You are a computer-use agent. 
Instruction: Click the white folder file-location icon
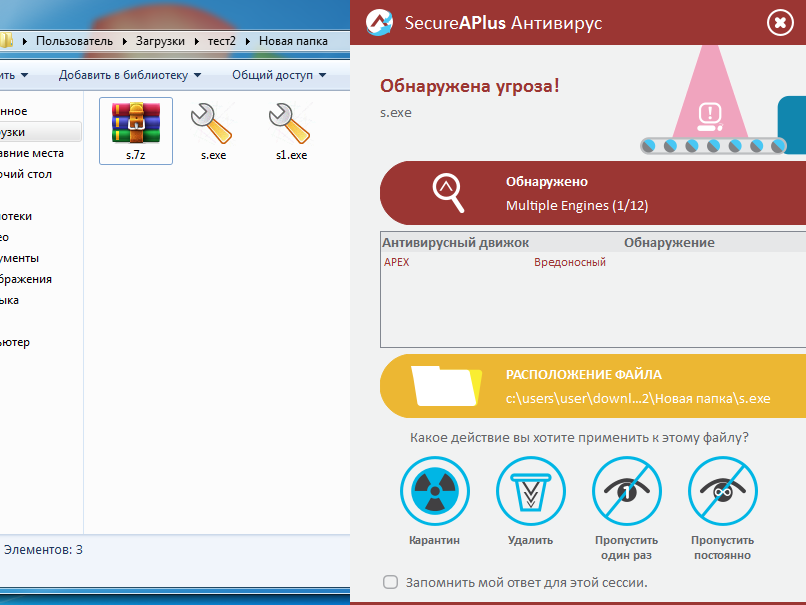pos(446,386)
